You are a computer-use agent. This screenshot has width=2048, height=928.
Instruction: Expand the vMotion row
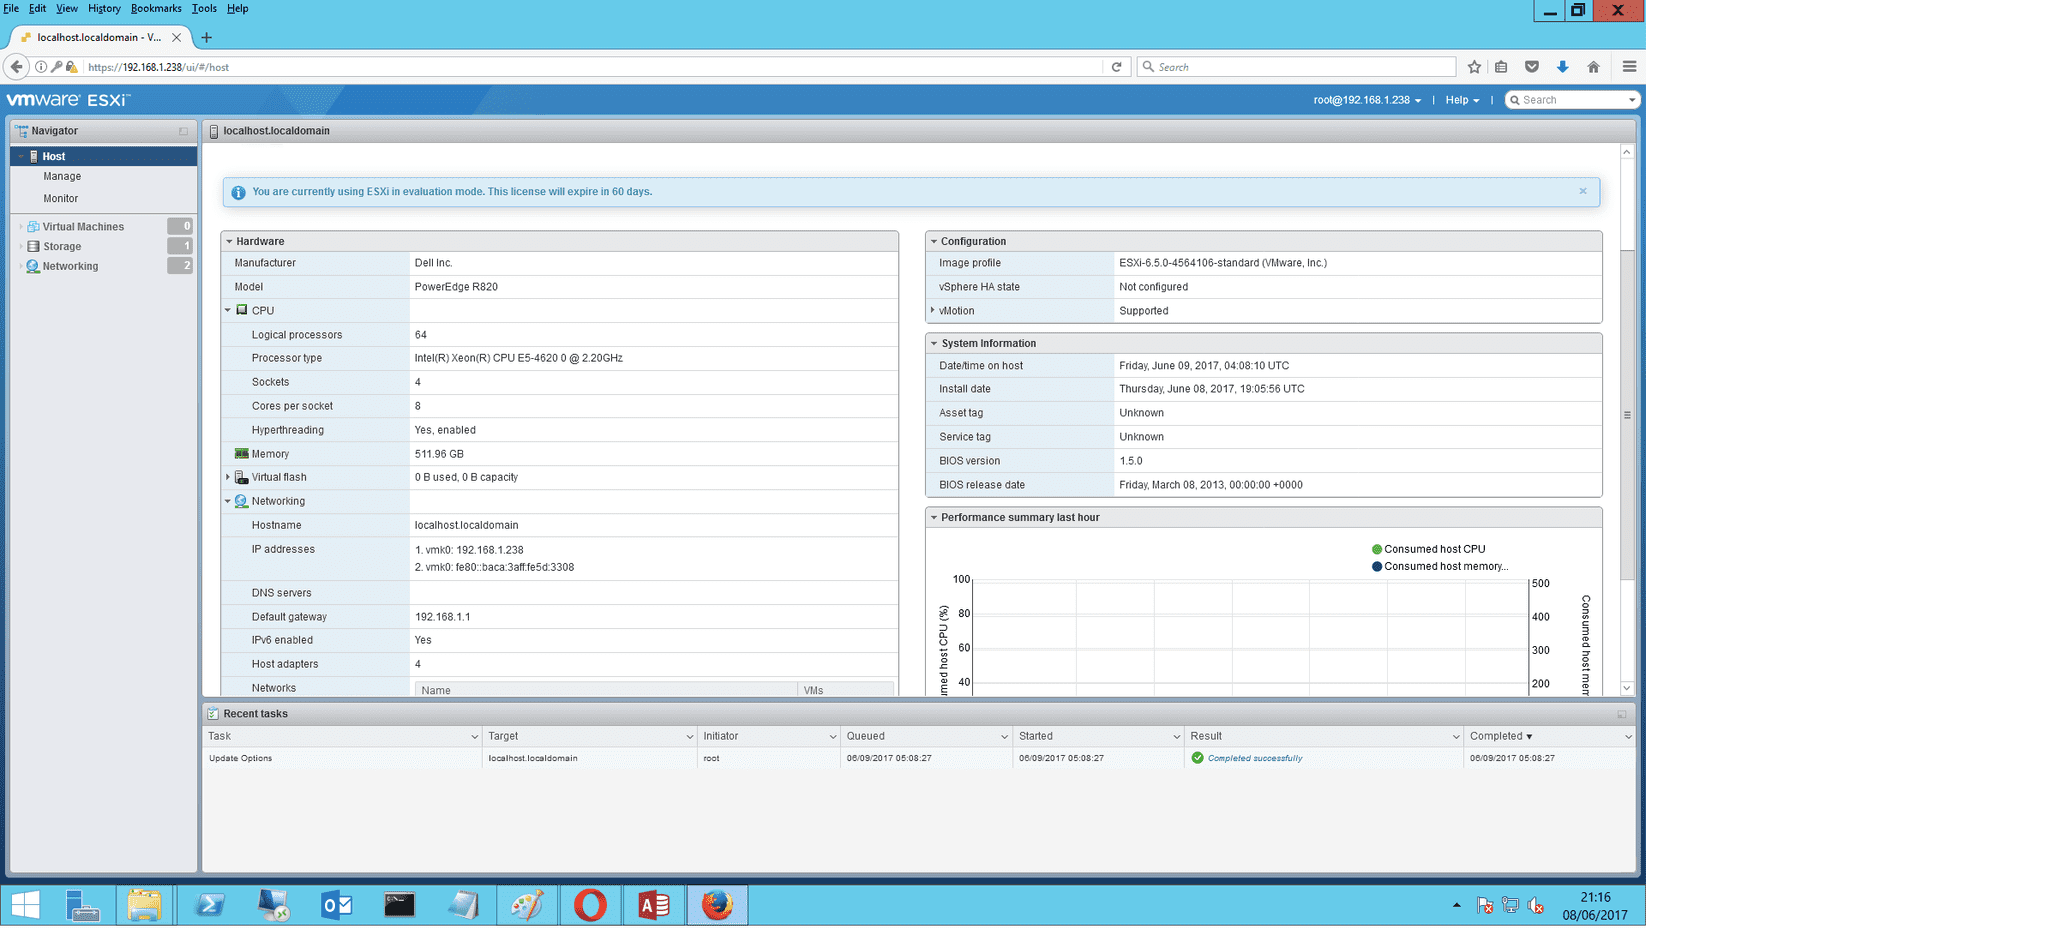point(933,310)
